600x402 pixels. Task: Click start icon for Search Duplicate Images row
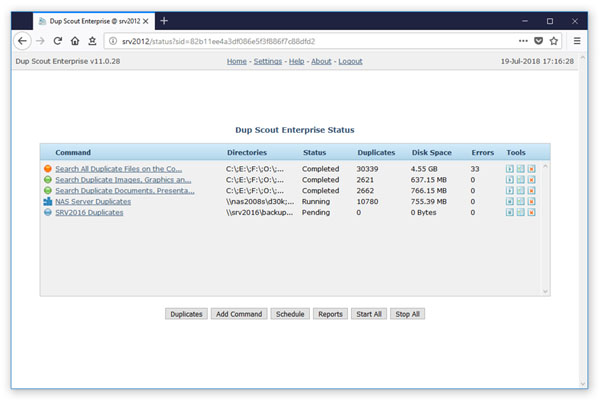coord(509,179)
